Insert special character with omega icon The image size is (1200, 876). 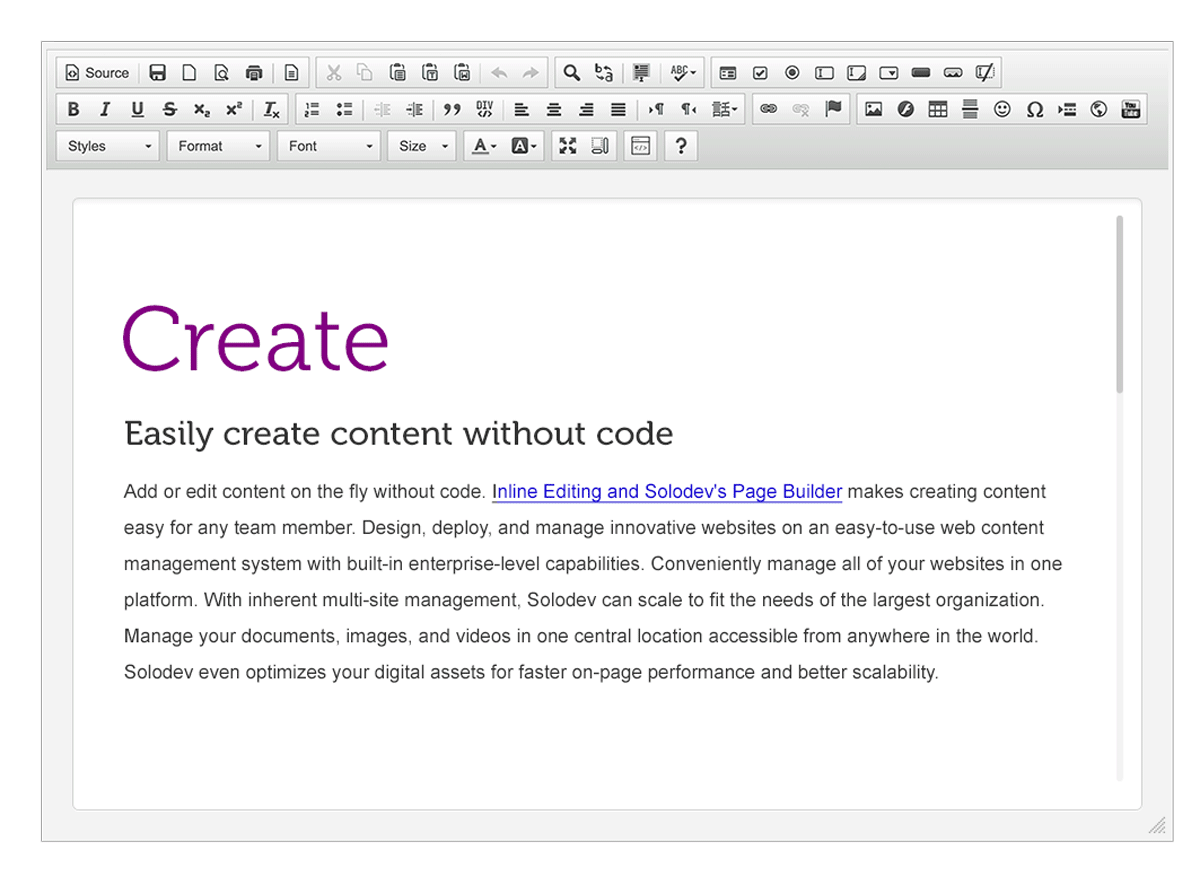click(1035, 110)
